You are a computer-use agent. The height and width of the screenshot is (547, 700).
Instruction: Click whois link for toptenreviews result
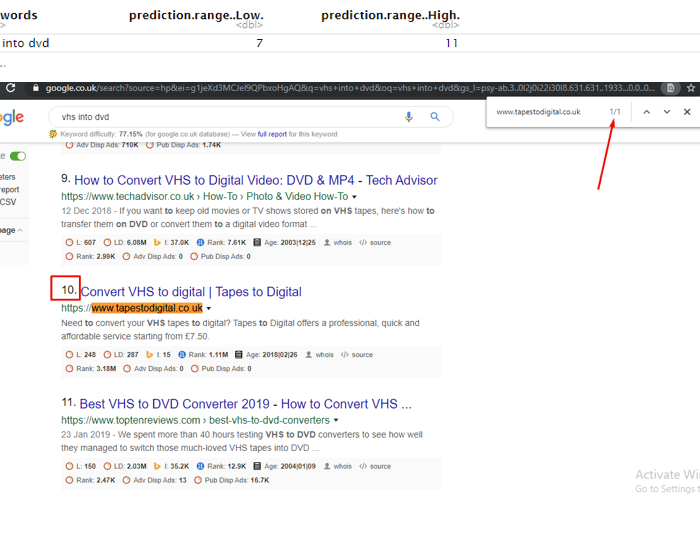coord(338,467)
